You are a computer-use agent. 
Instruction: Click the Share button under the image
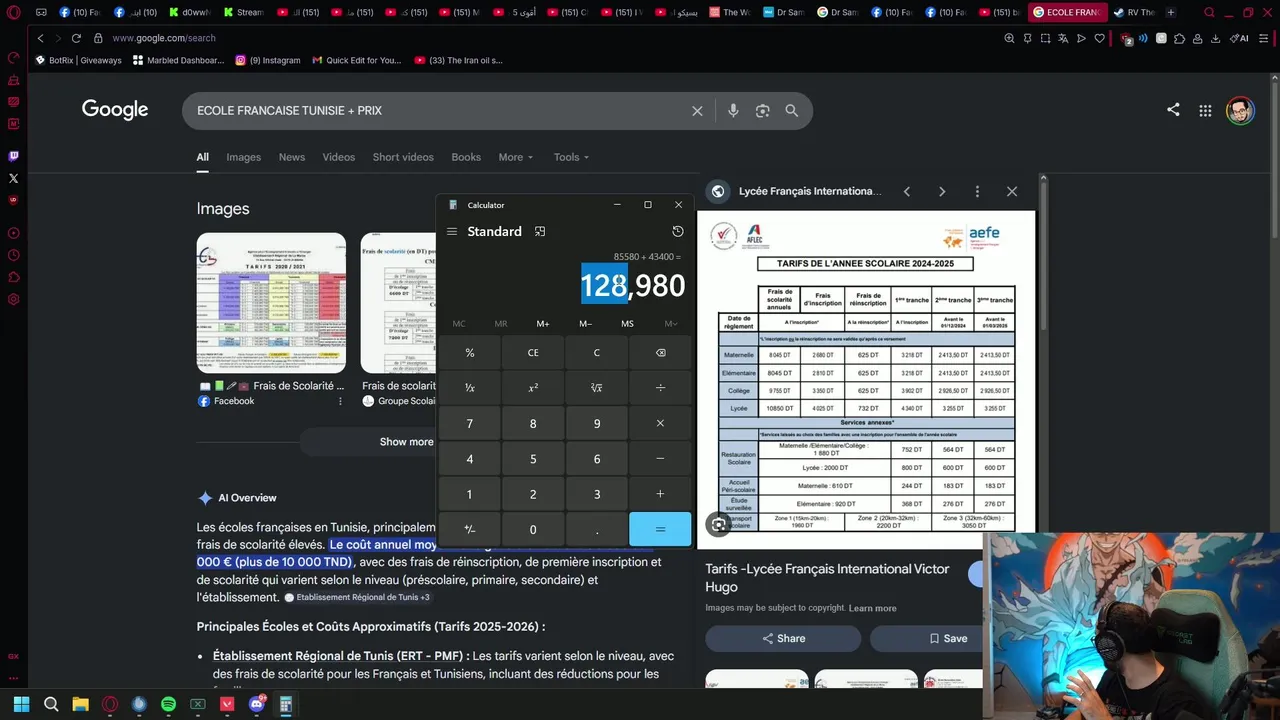783,638
